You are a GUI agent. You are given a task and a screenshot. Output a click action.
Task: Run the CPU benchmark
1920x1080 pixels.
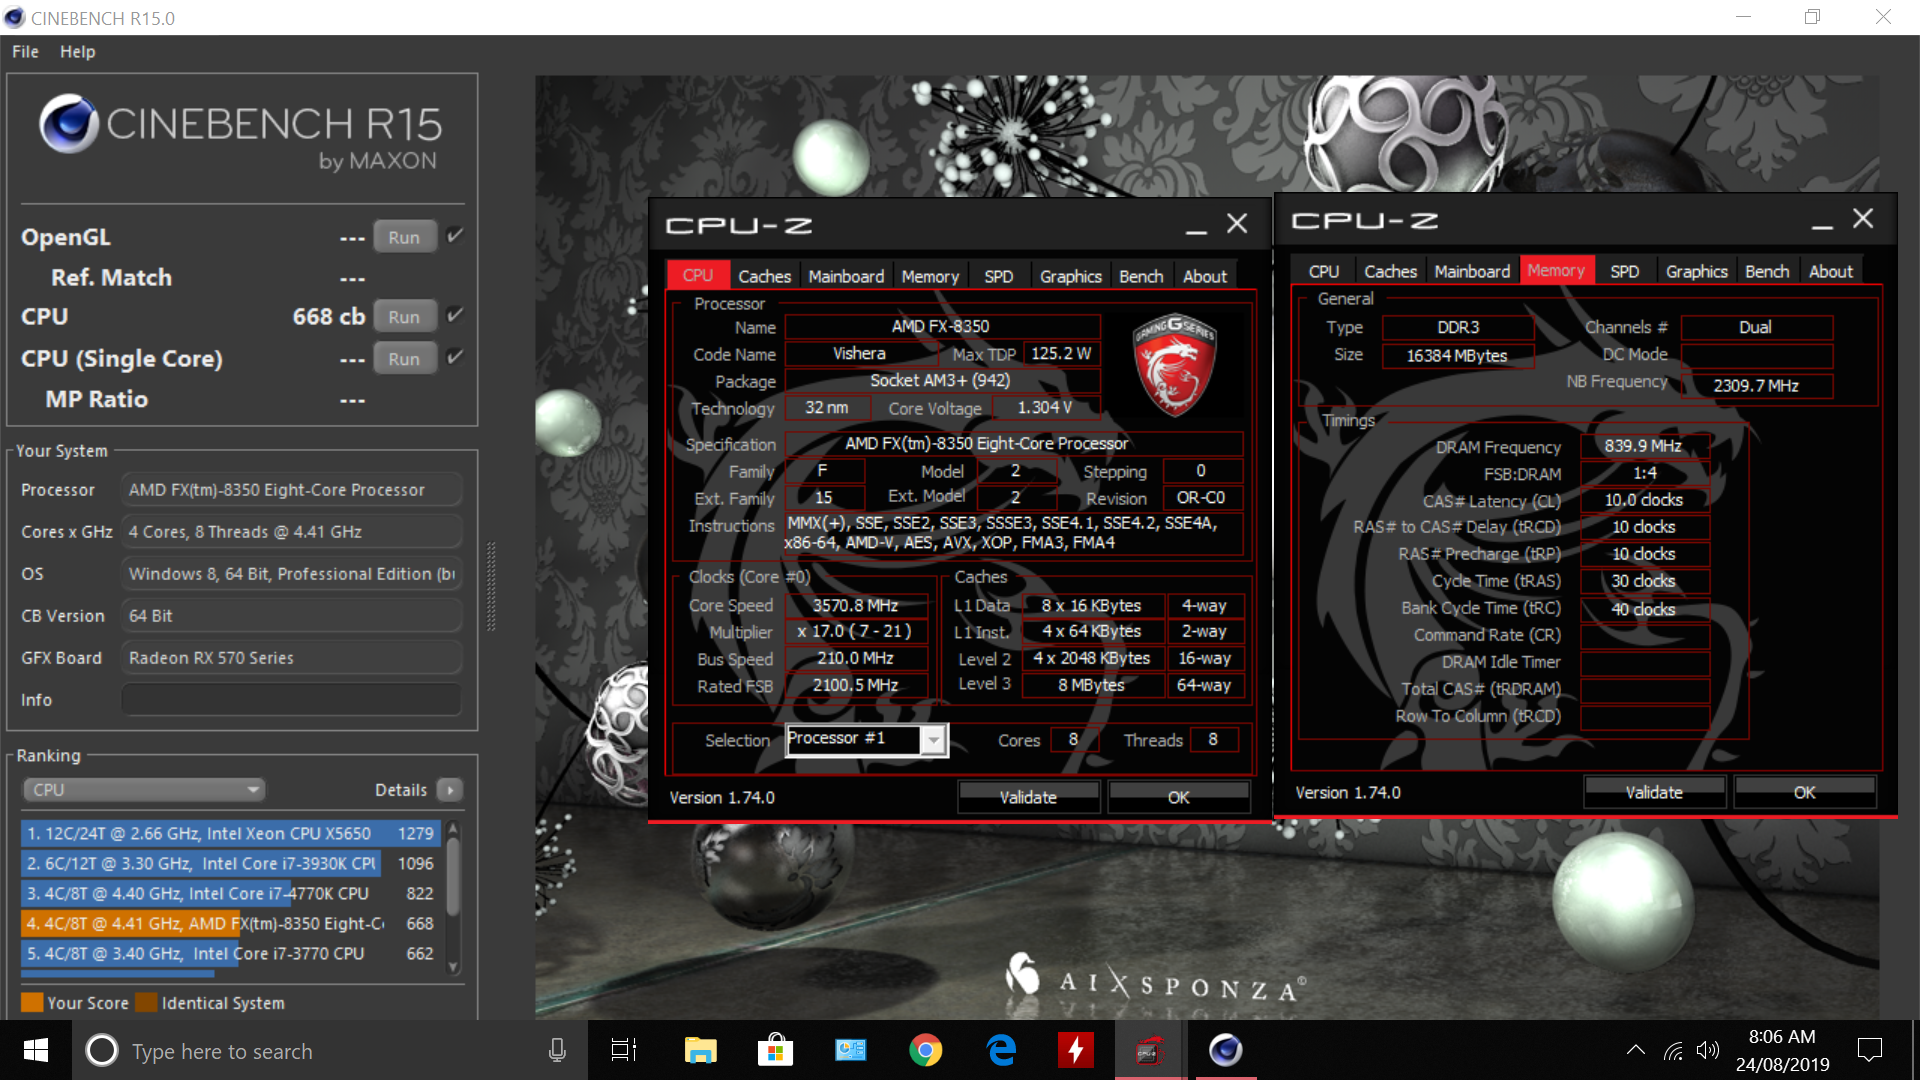[404, 316]
